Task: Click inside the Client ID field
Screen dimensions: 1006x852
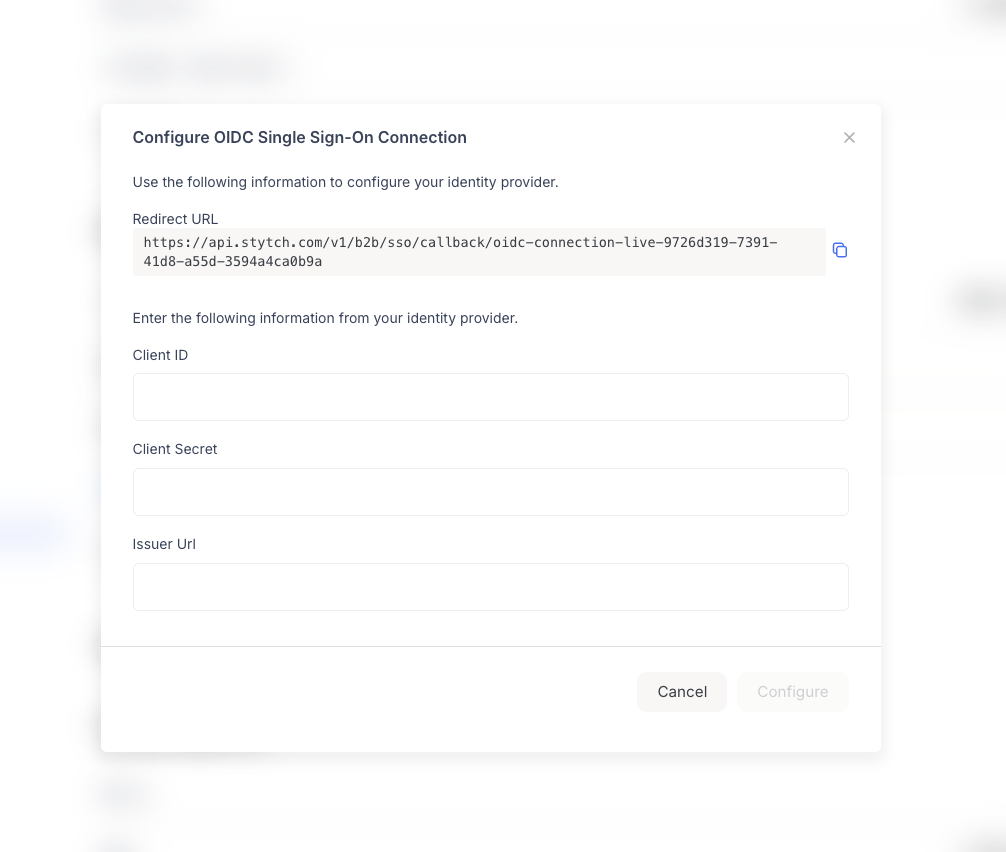Action: click(x=490, y=397)
